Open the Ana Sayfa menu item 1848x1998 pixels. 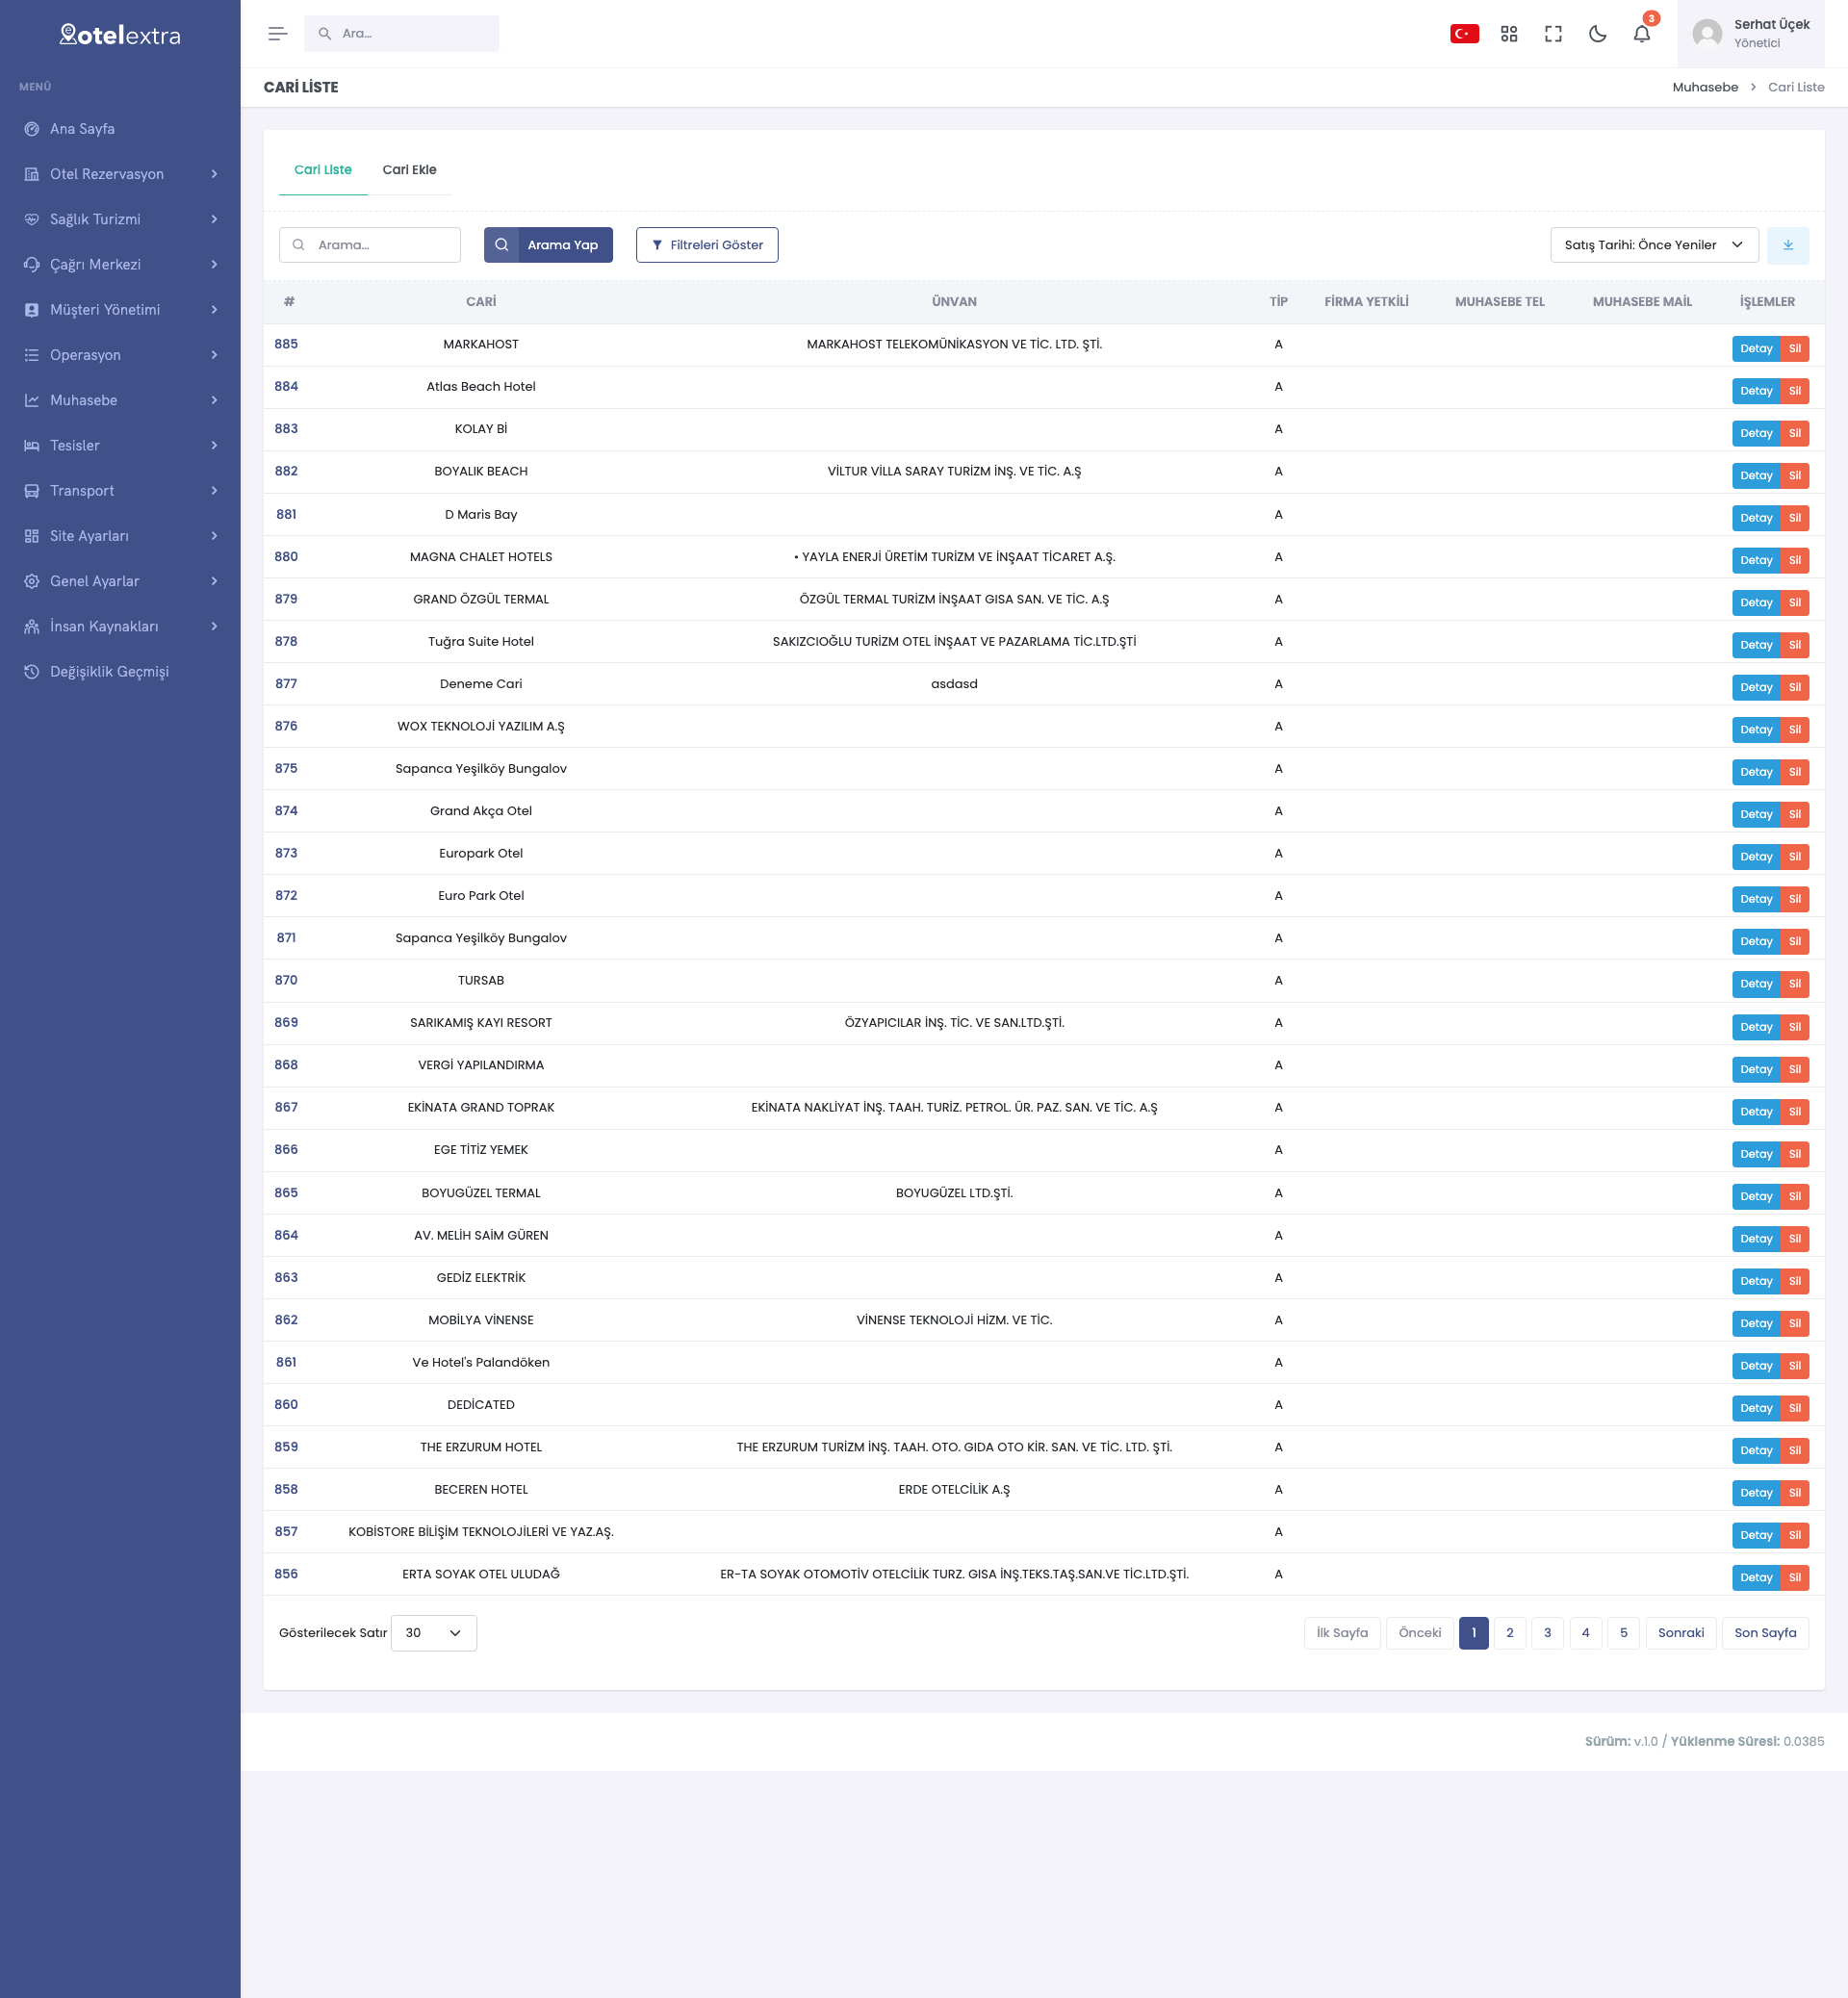(120, 129)
